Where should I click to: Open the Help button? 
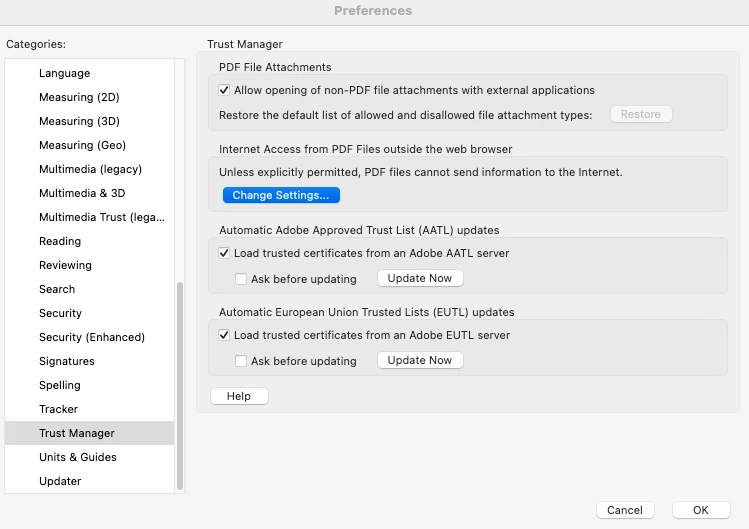[239, 396]
